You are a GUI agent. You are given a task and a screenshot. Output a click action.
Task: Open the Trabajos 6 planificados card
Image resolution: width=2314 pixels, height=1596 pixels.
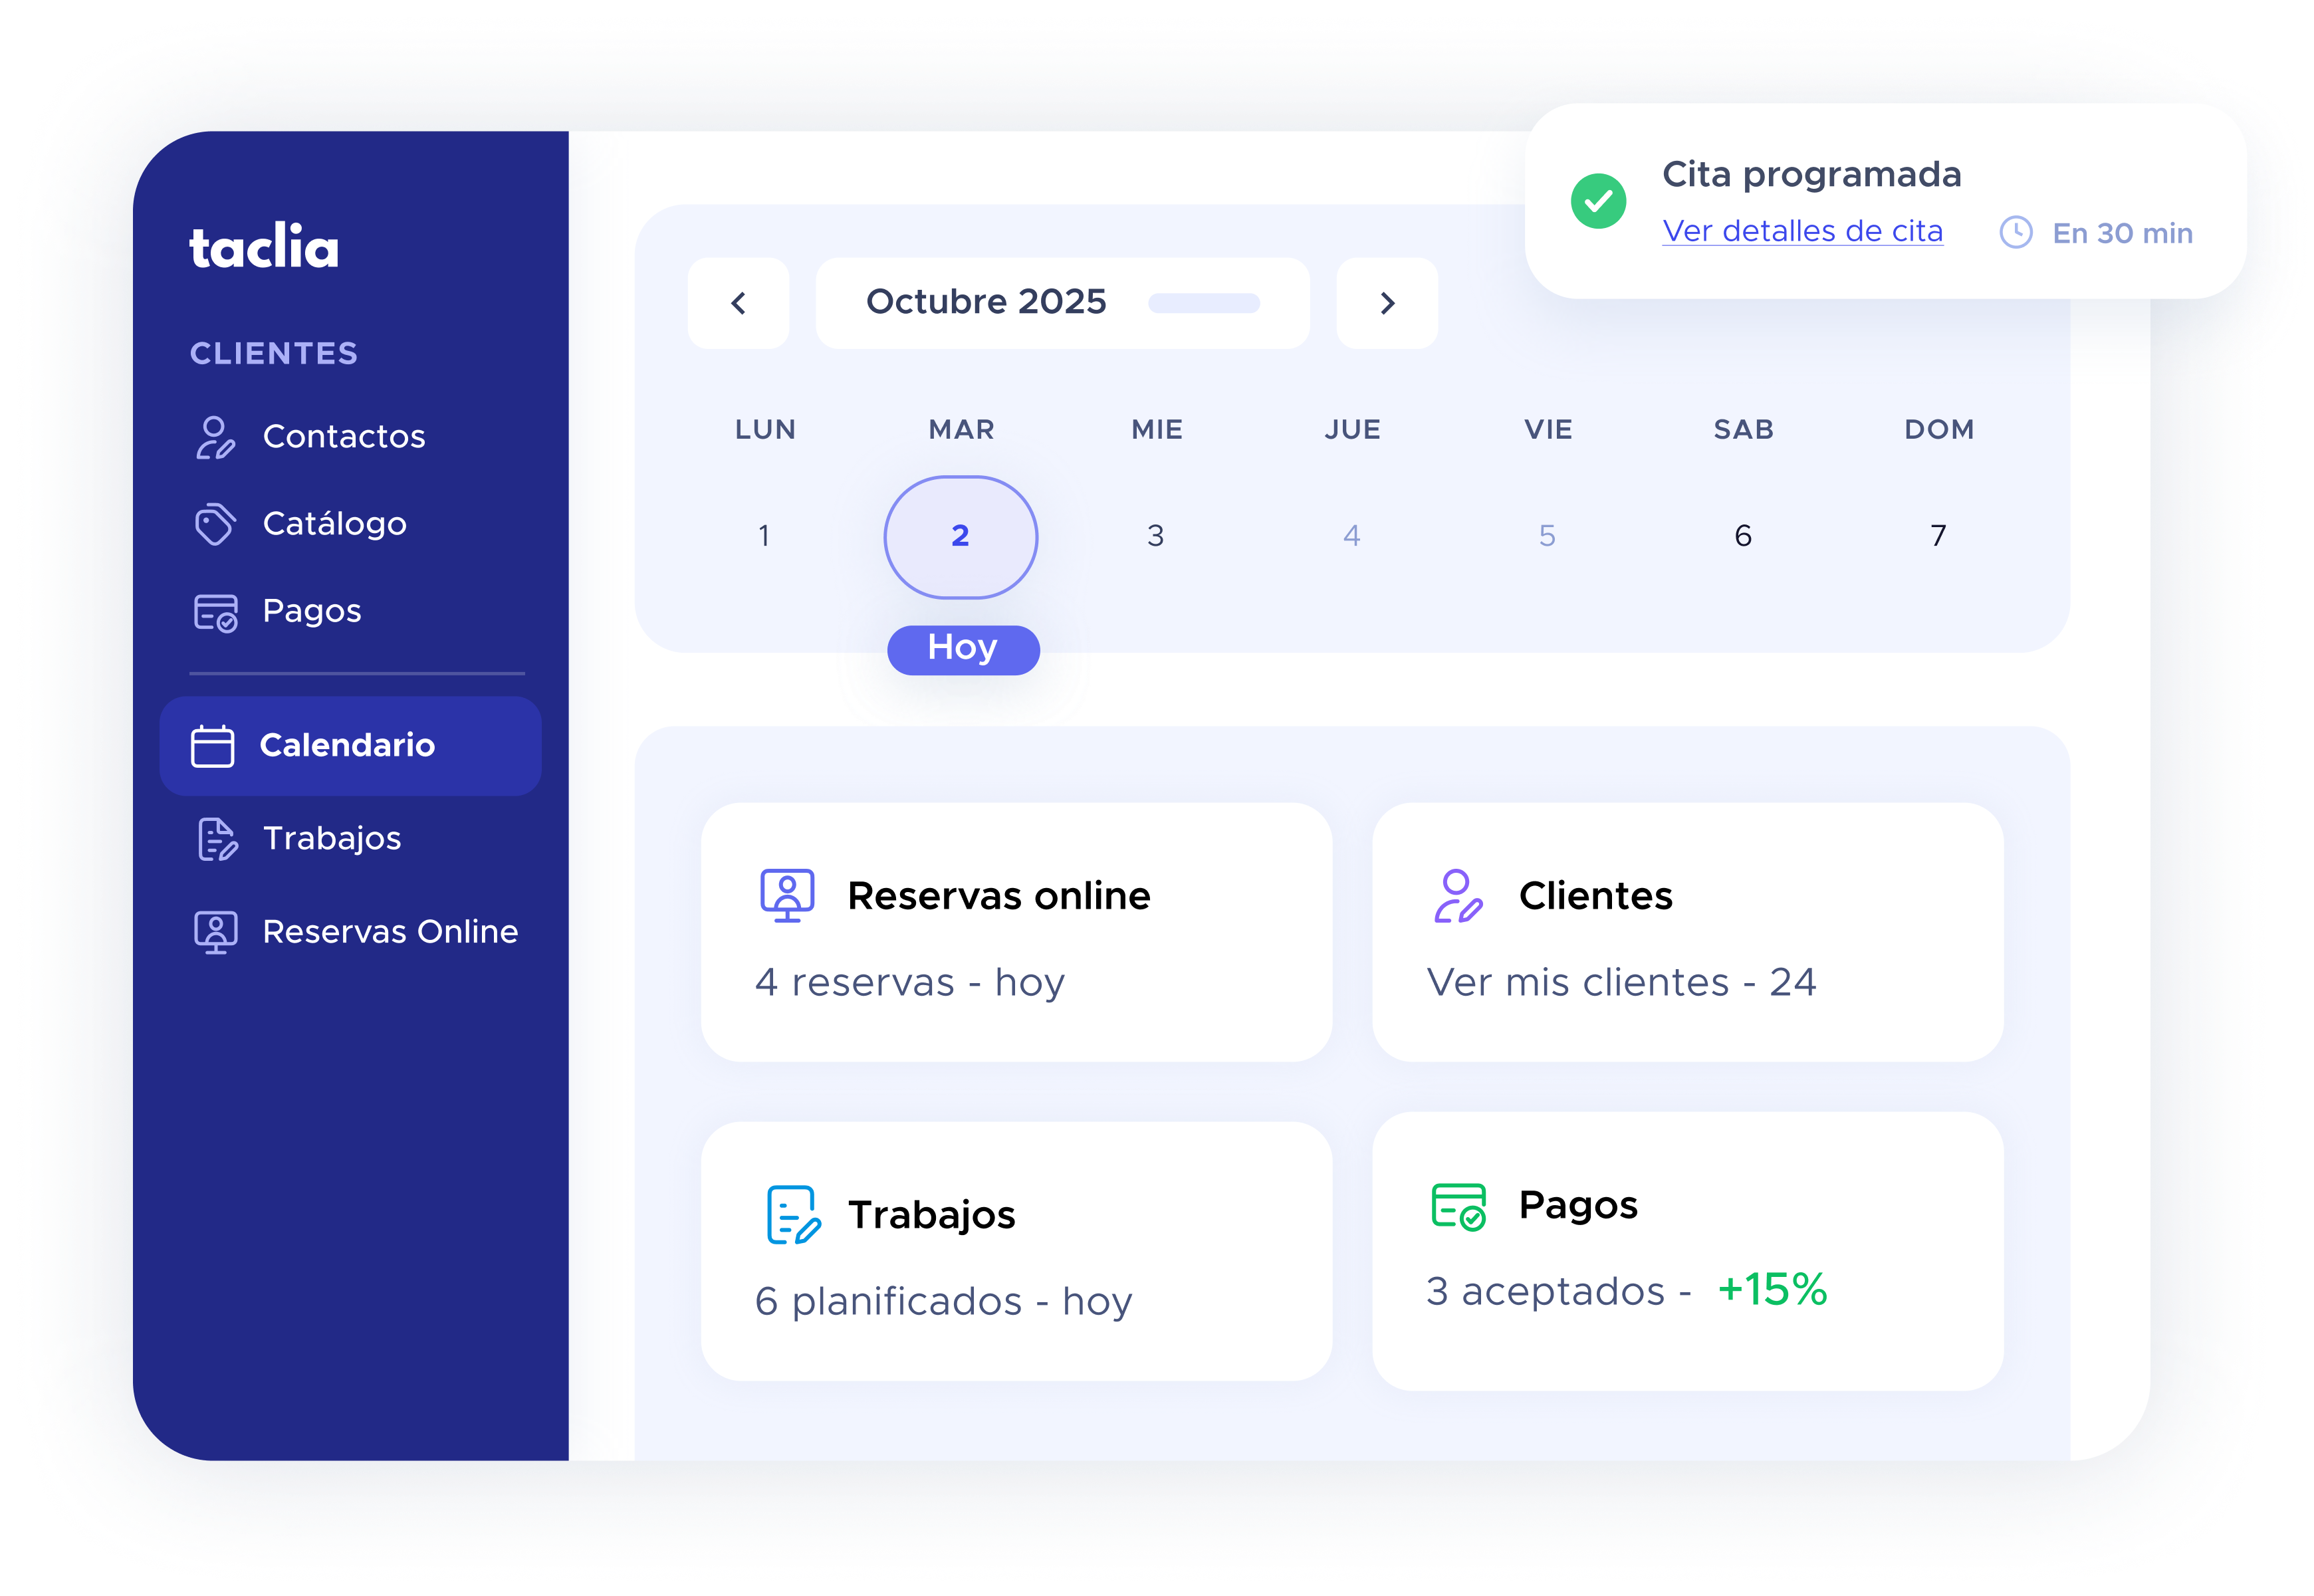(x=1016, y=1251)
